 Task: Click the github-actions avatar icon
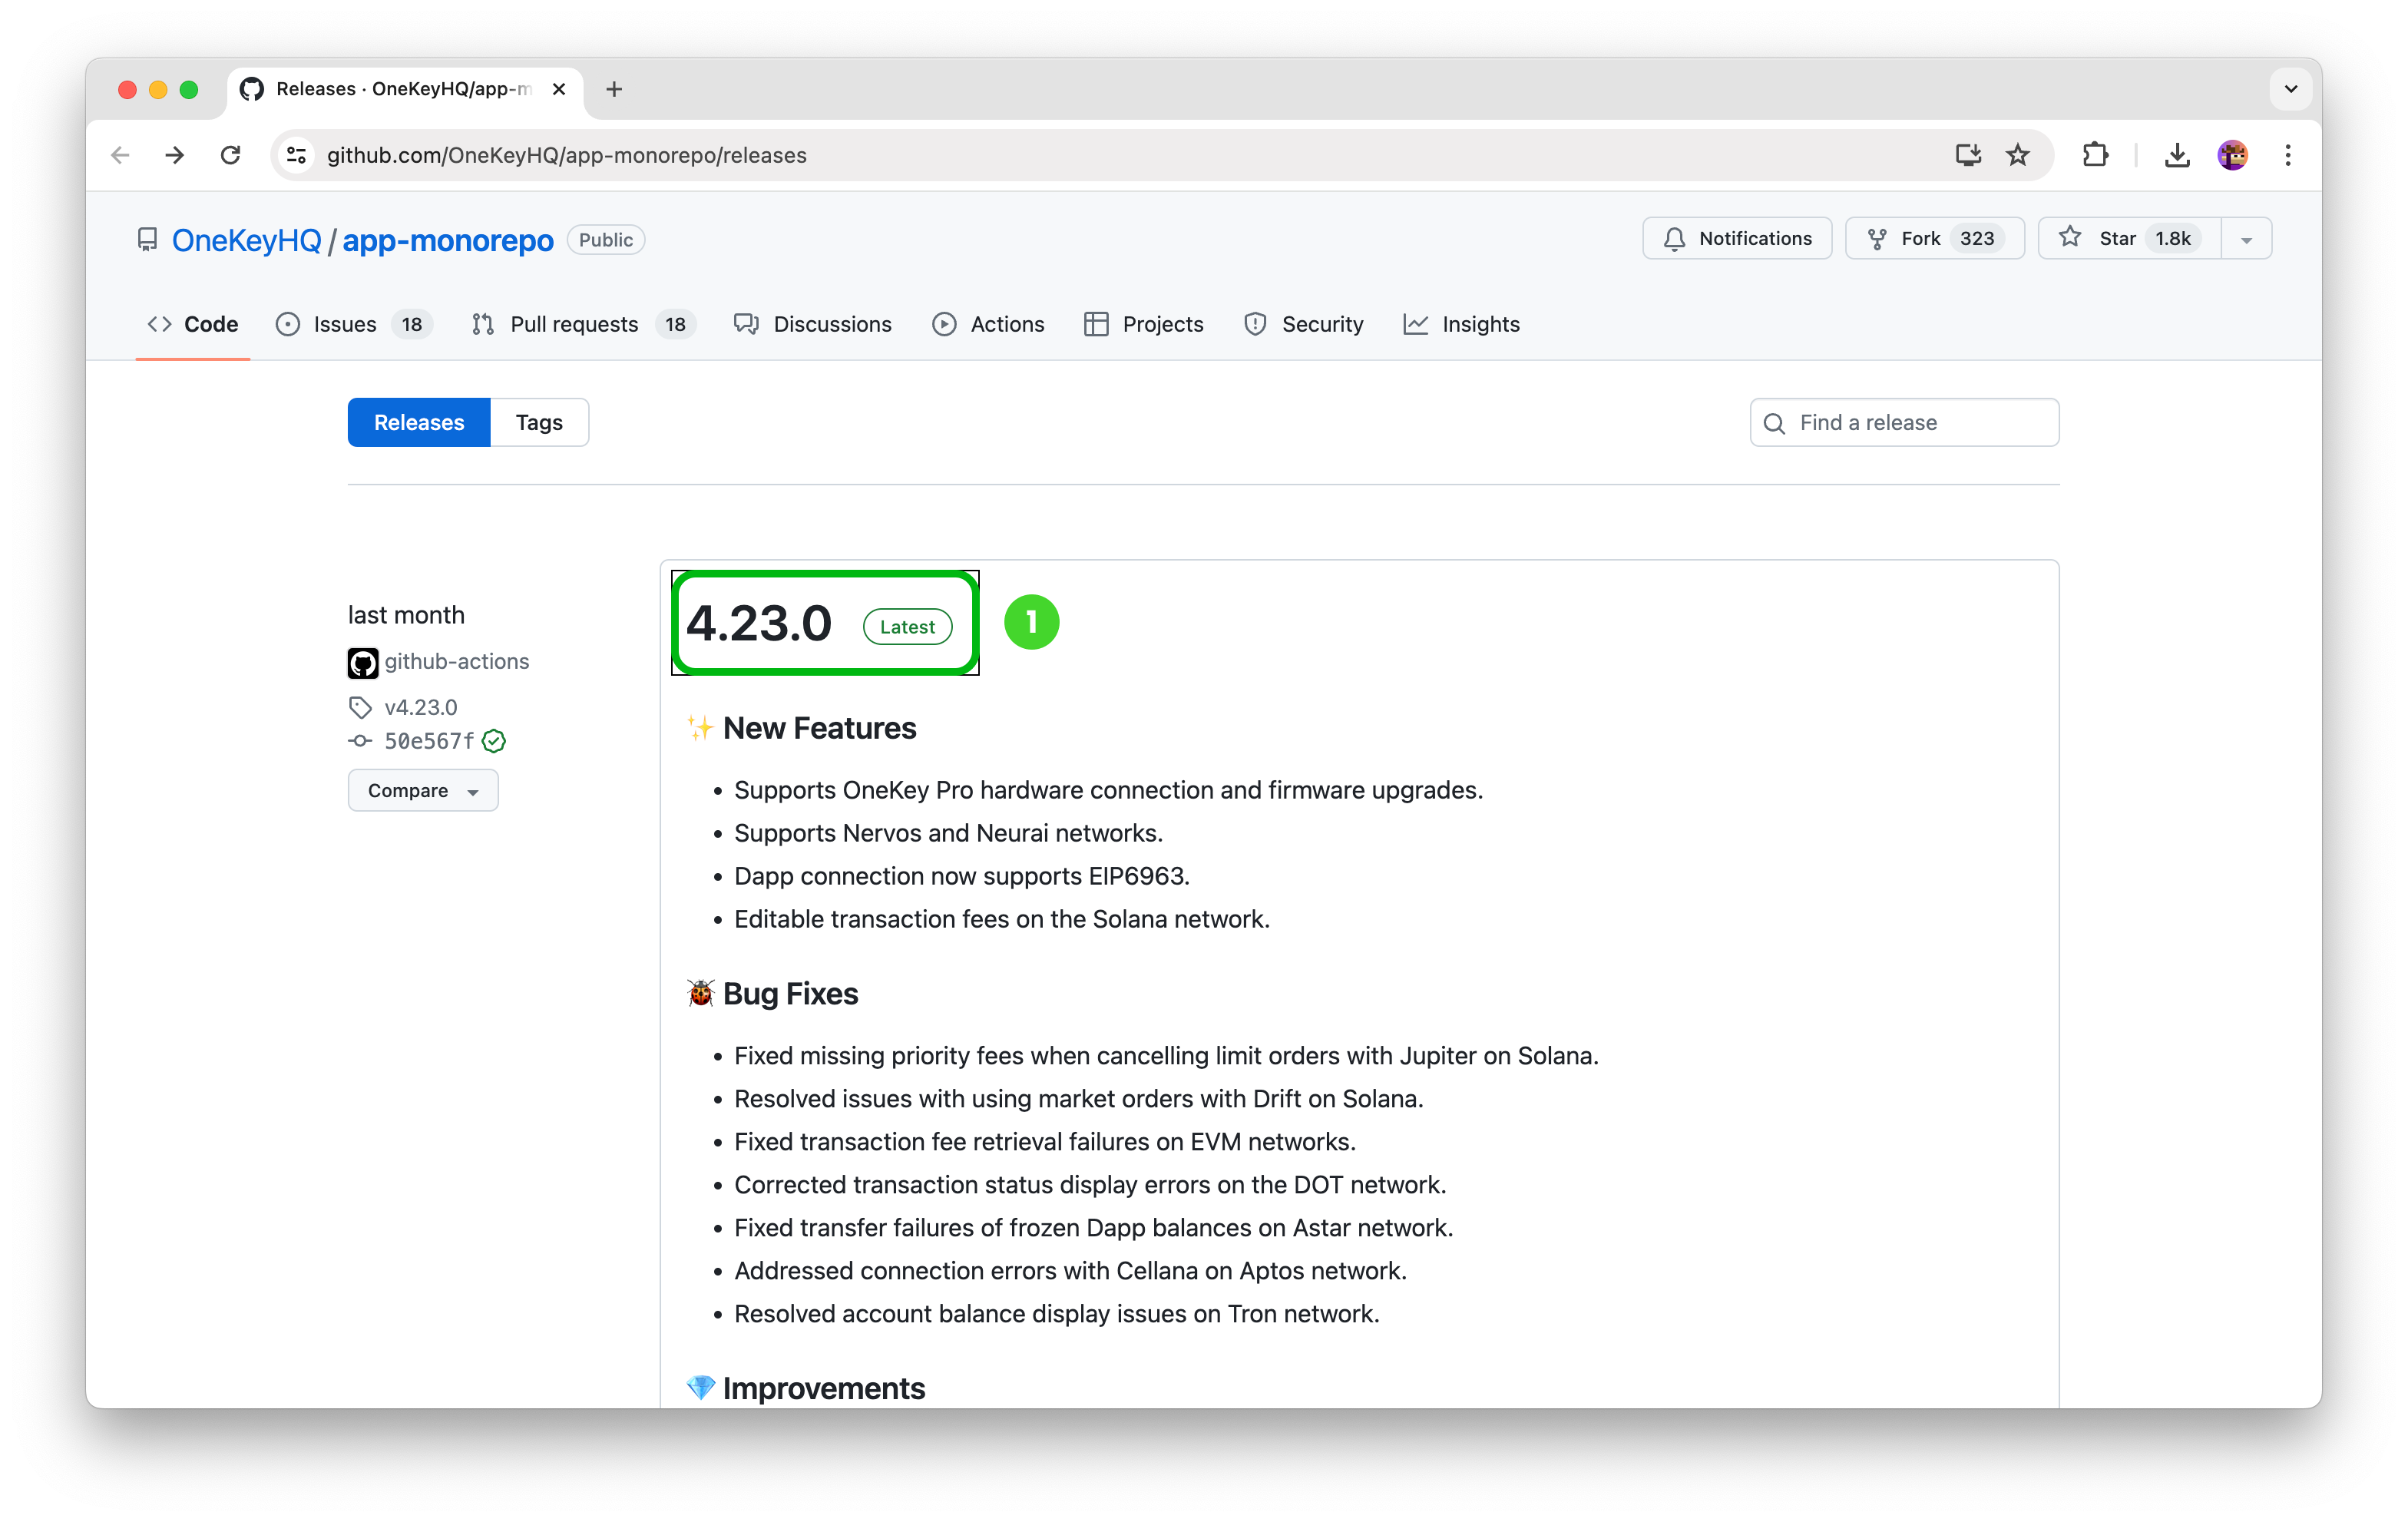click(x=363, y=662)
